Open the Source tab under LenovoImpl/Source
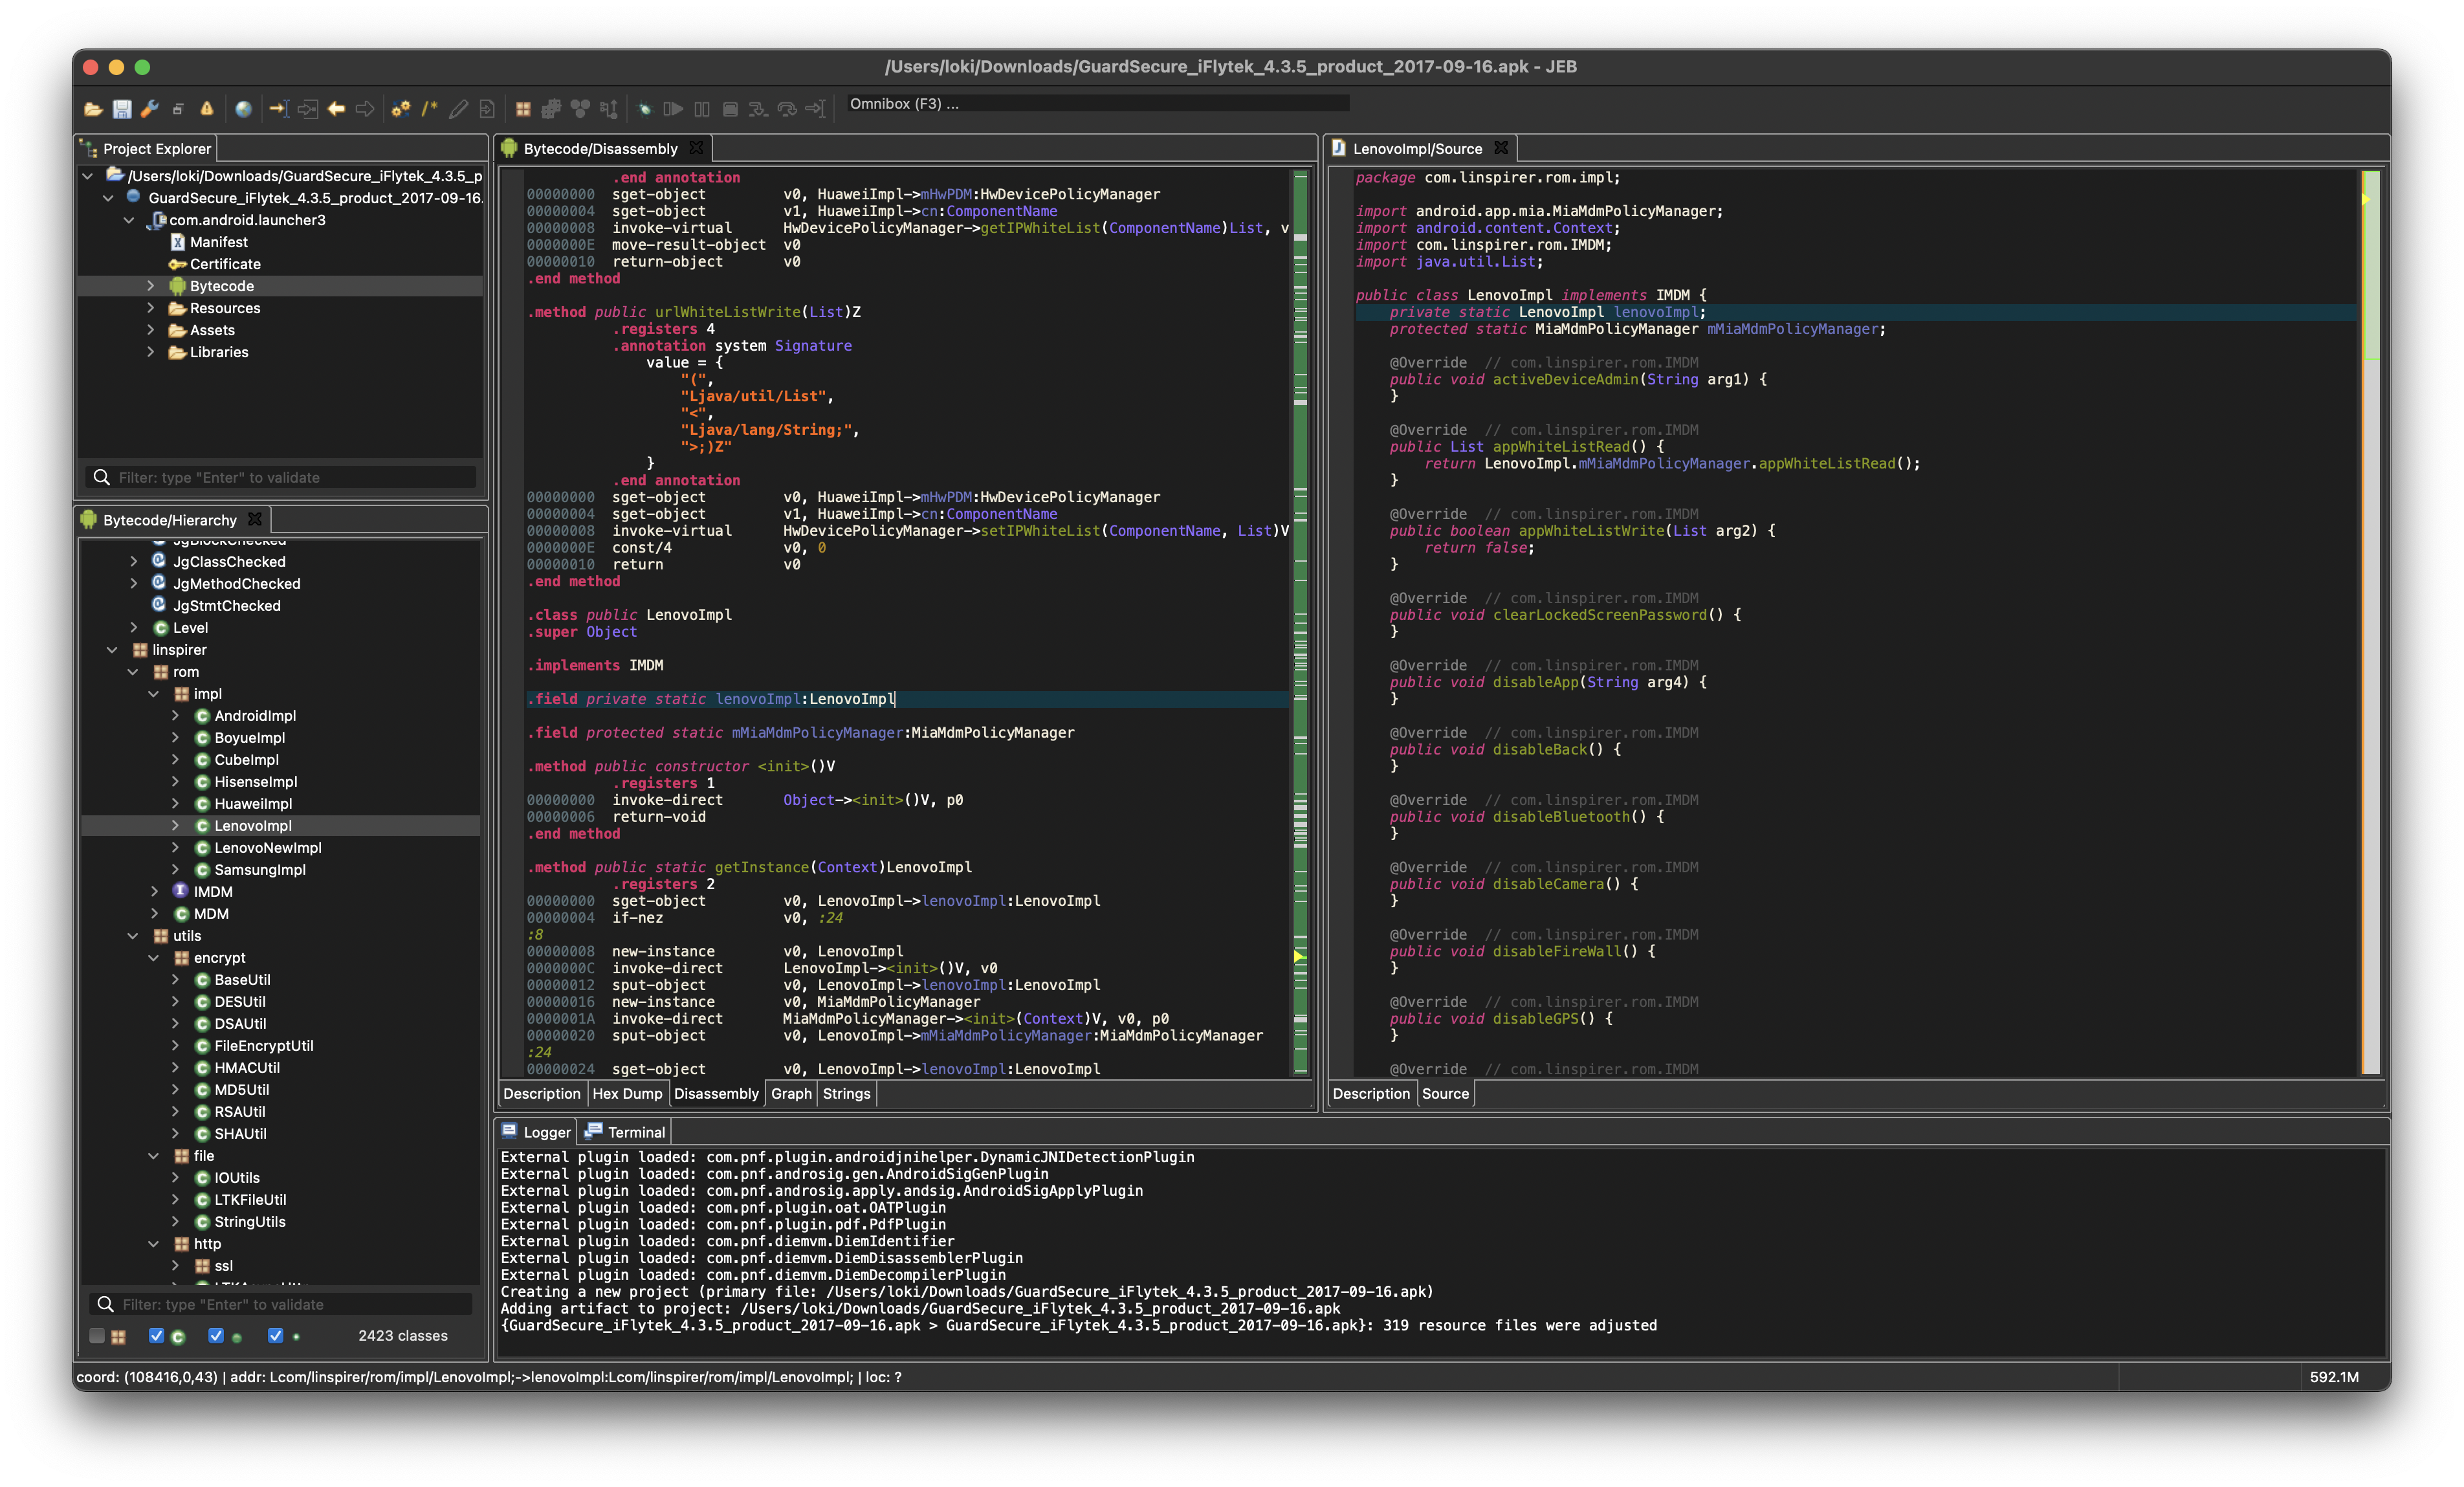This screenshot has height=1487, width=2464. click(1445, 1093)
